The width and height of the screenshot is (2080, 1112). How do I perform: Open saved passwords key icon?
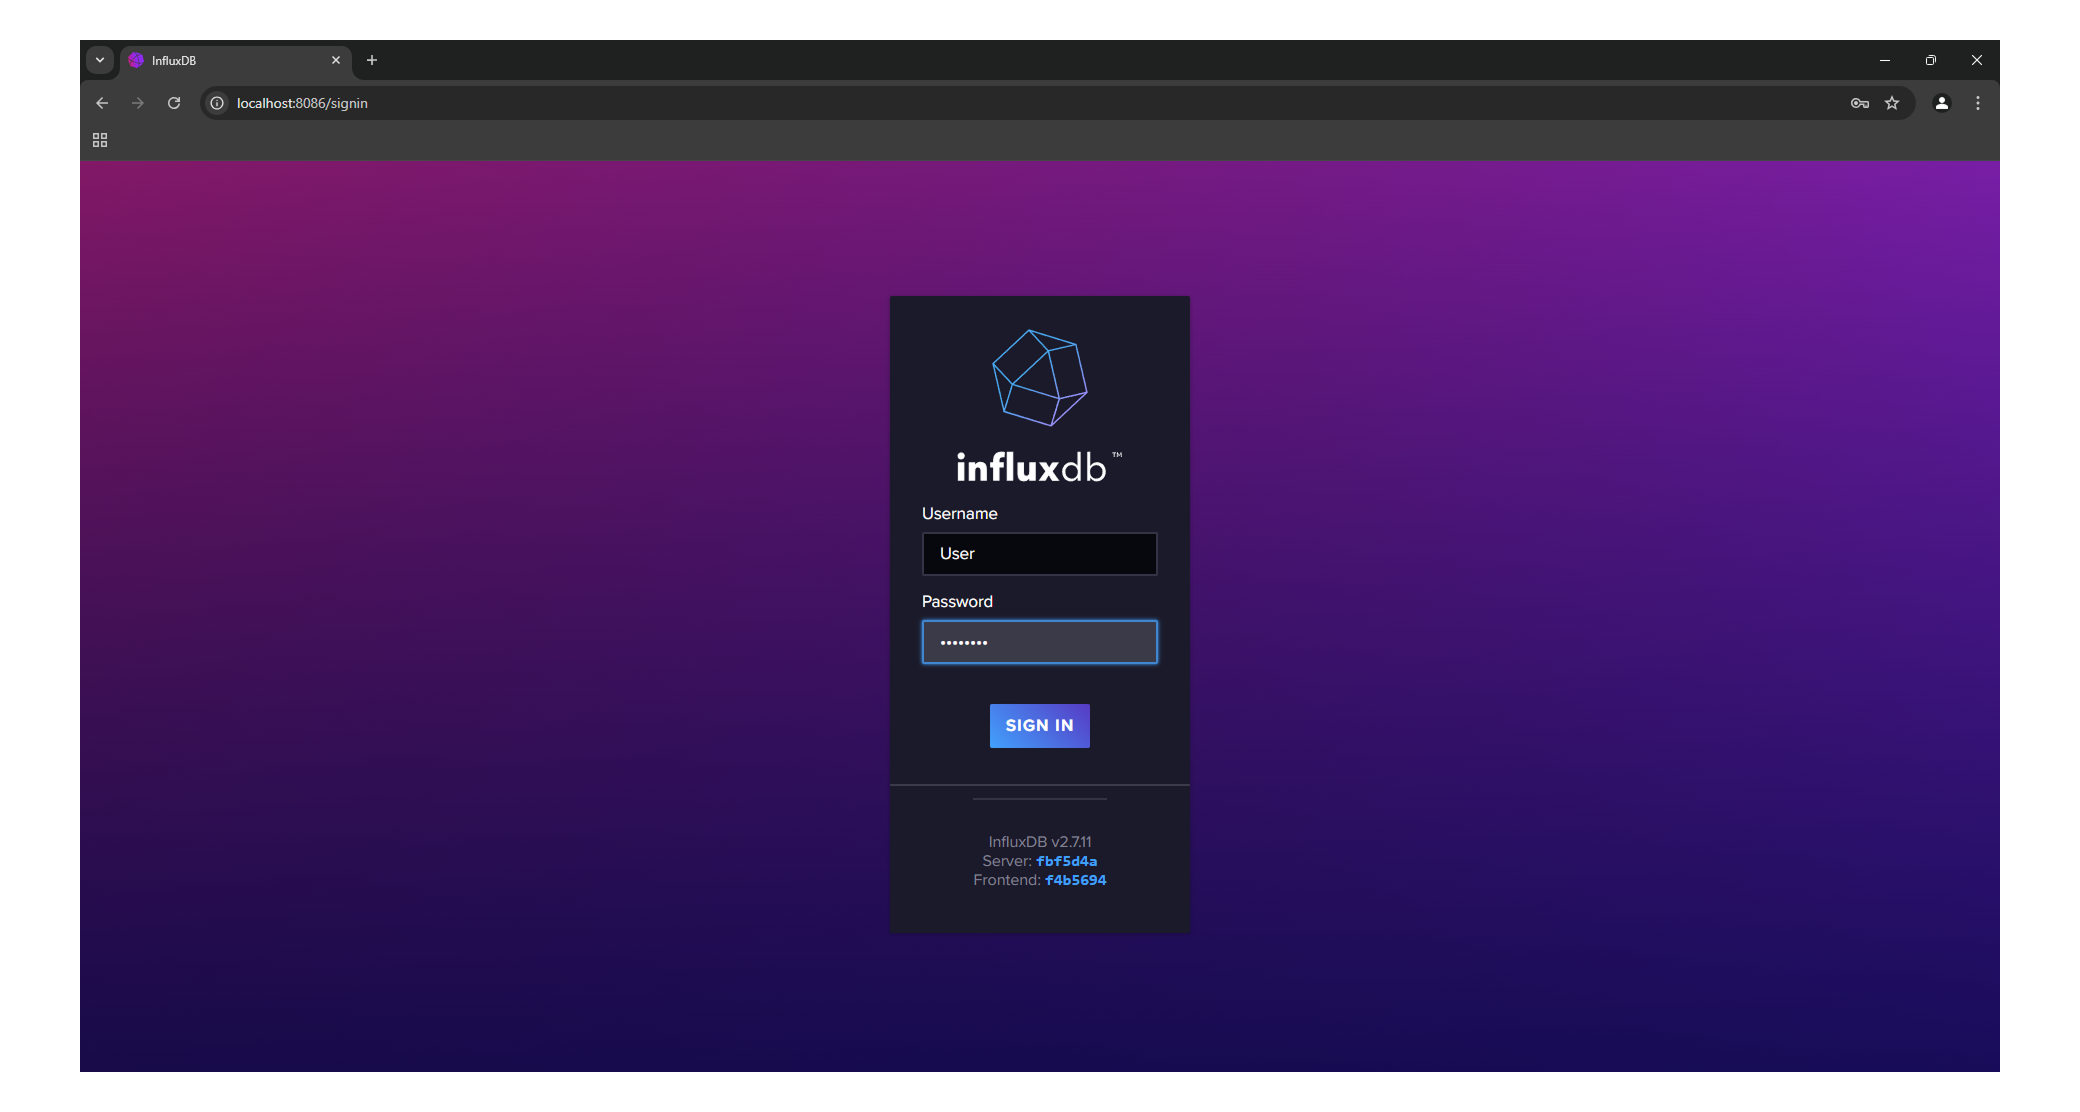1860,103
